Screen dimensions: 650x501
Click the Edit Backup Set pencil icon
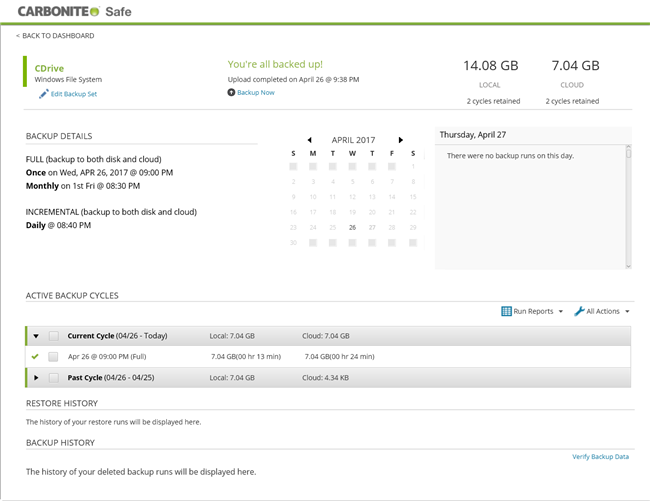(43, 94)
